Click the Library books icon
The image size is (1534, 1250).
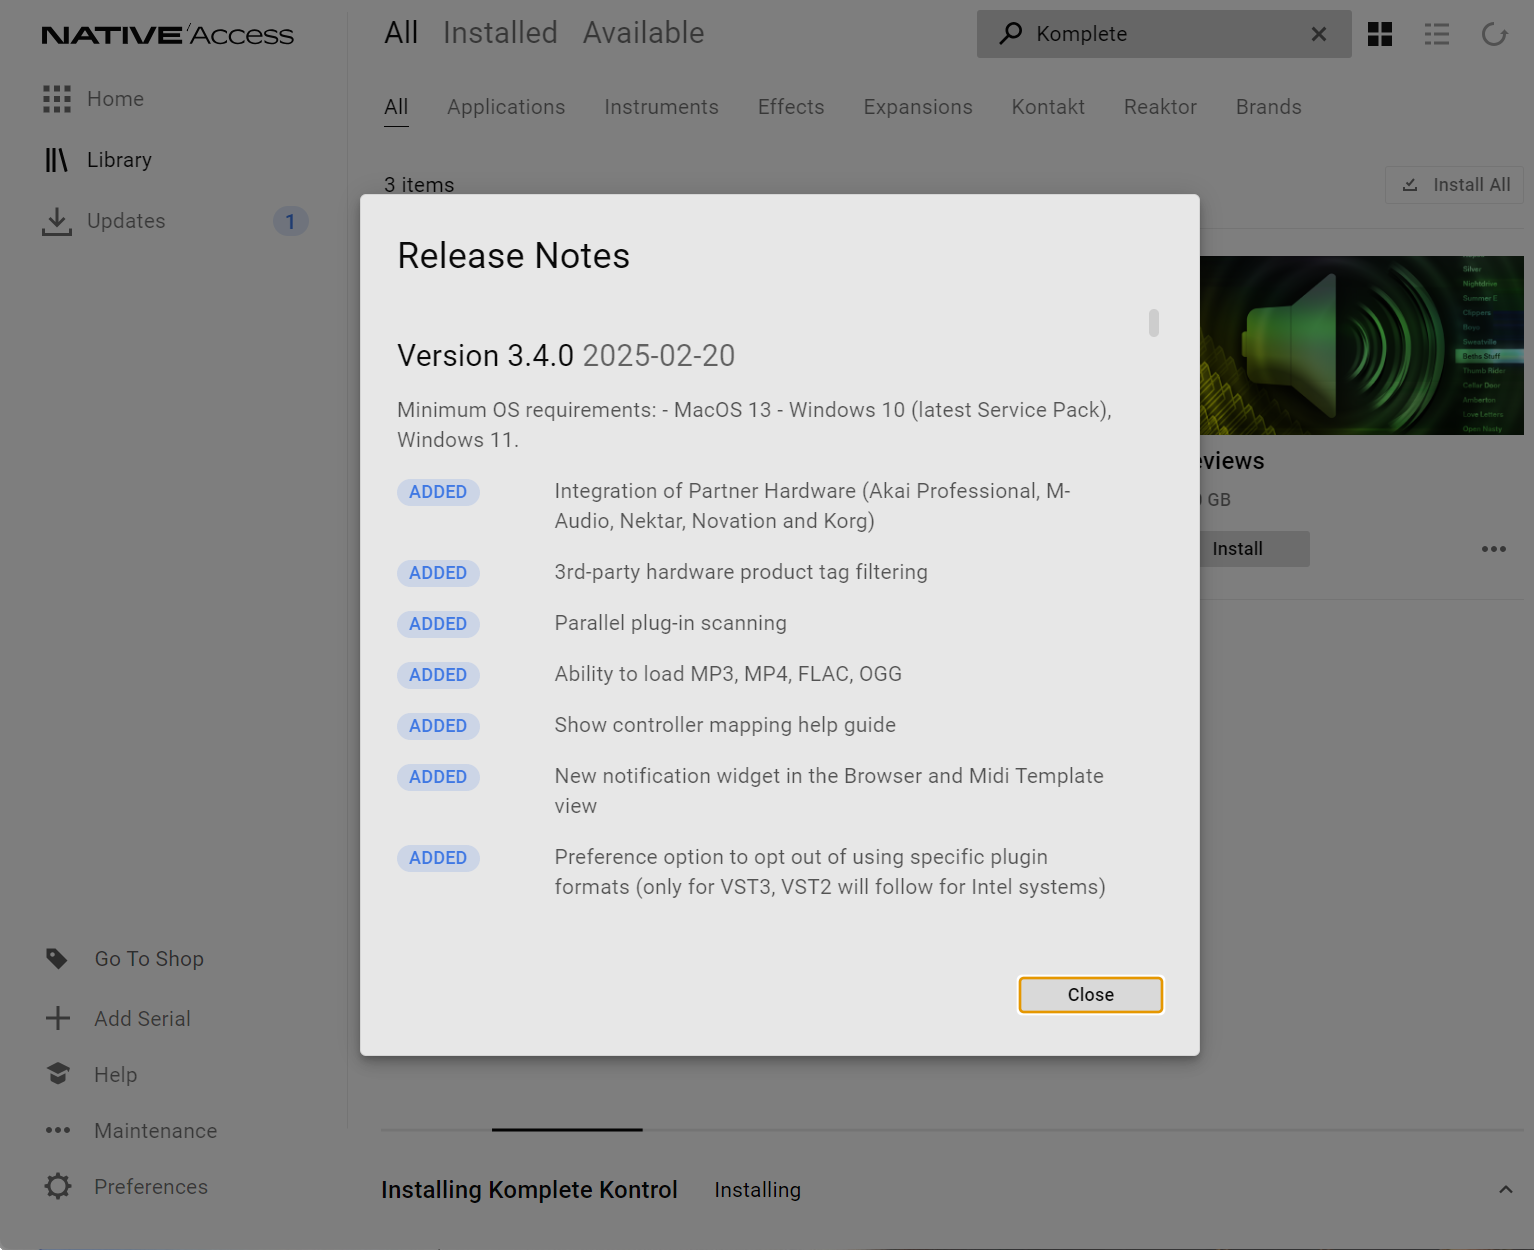click(x=57, y=160)
